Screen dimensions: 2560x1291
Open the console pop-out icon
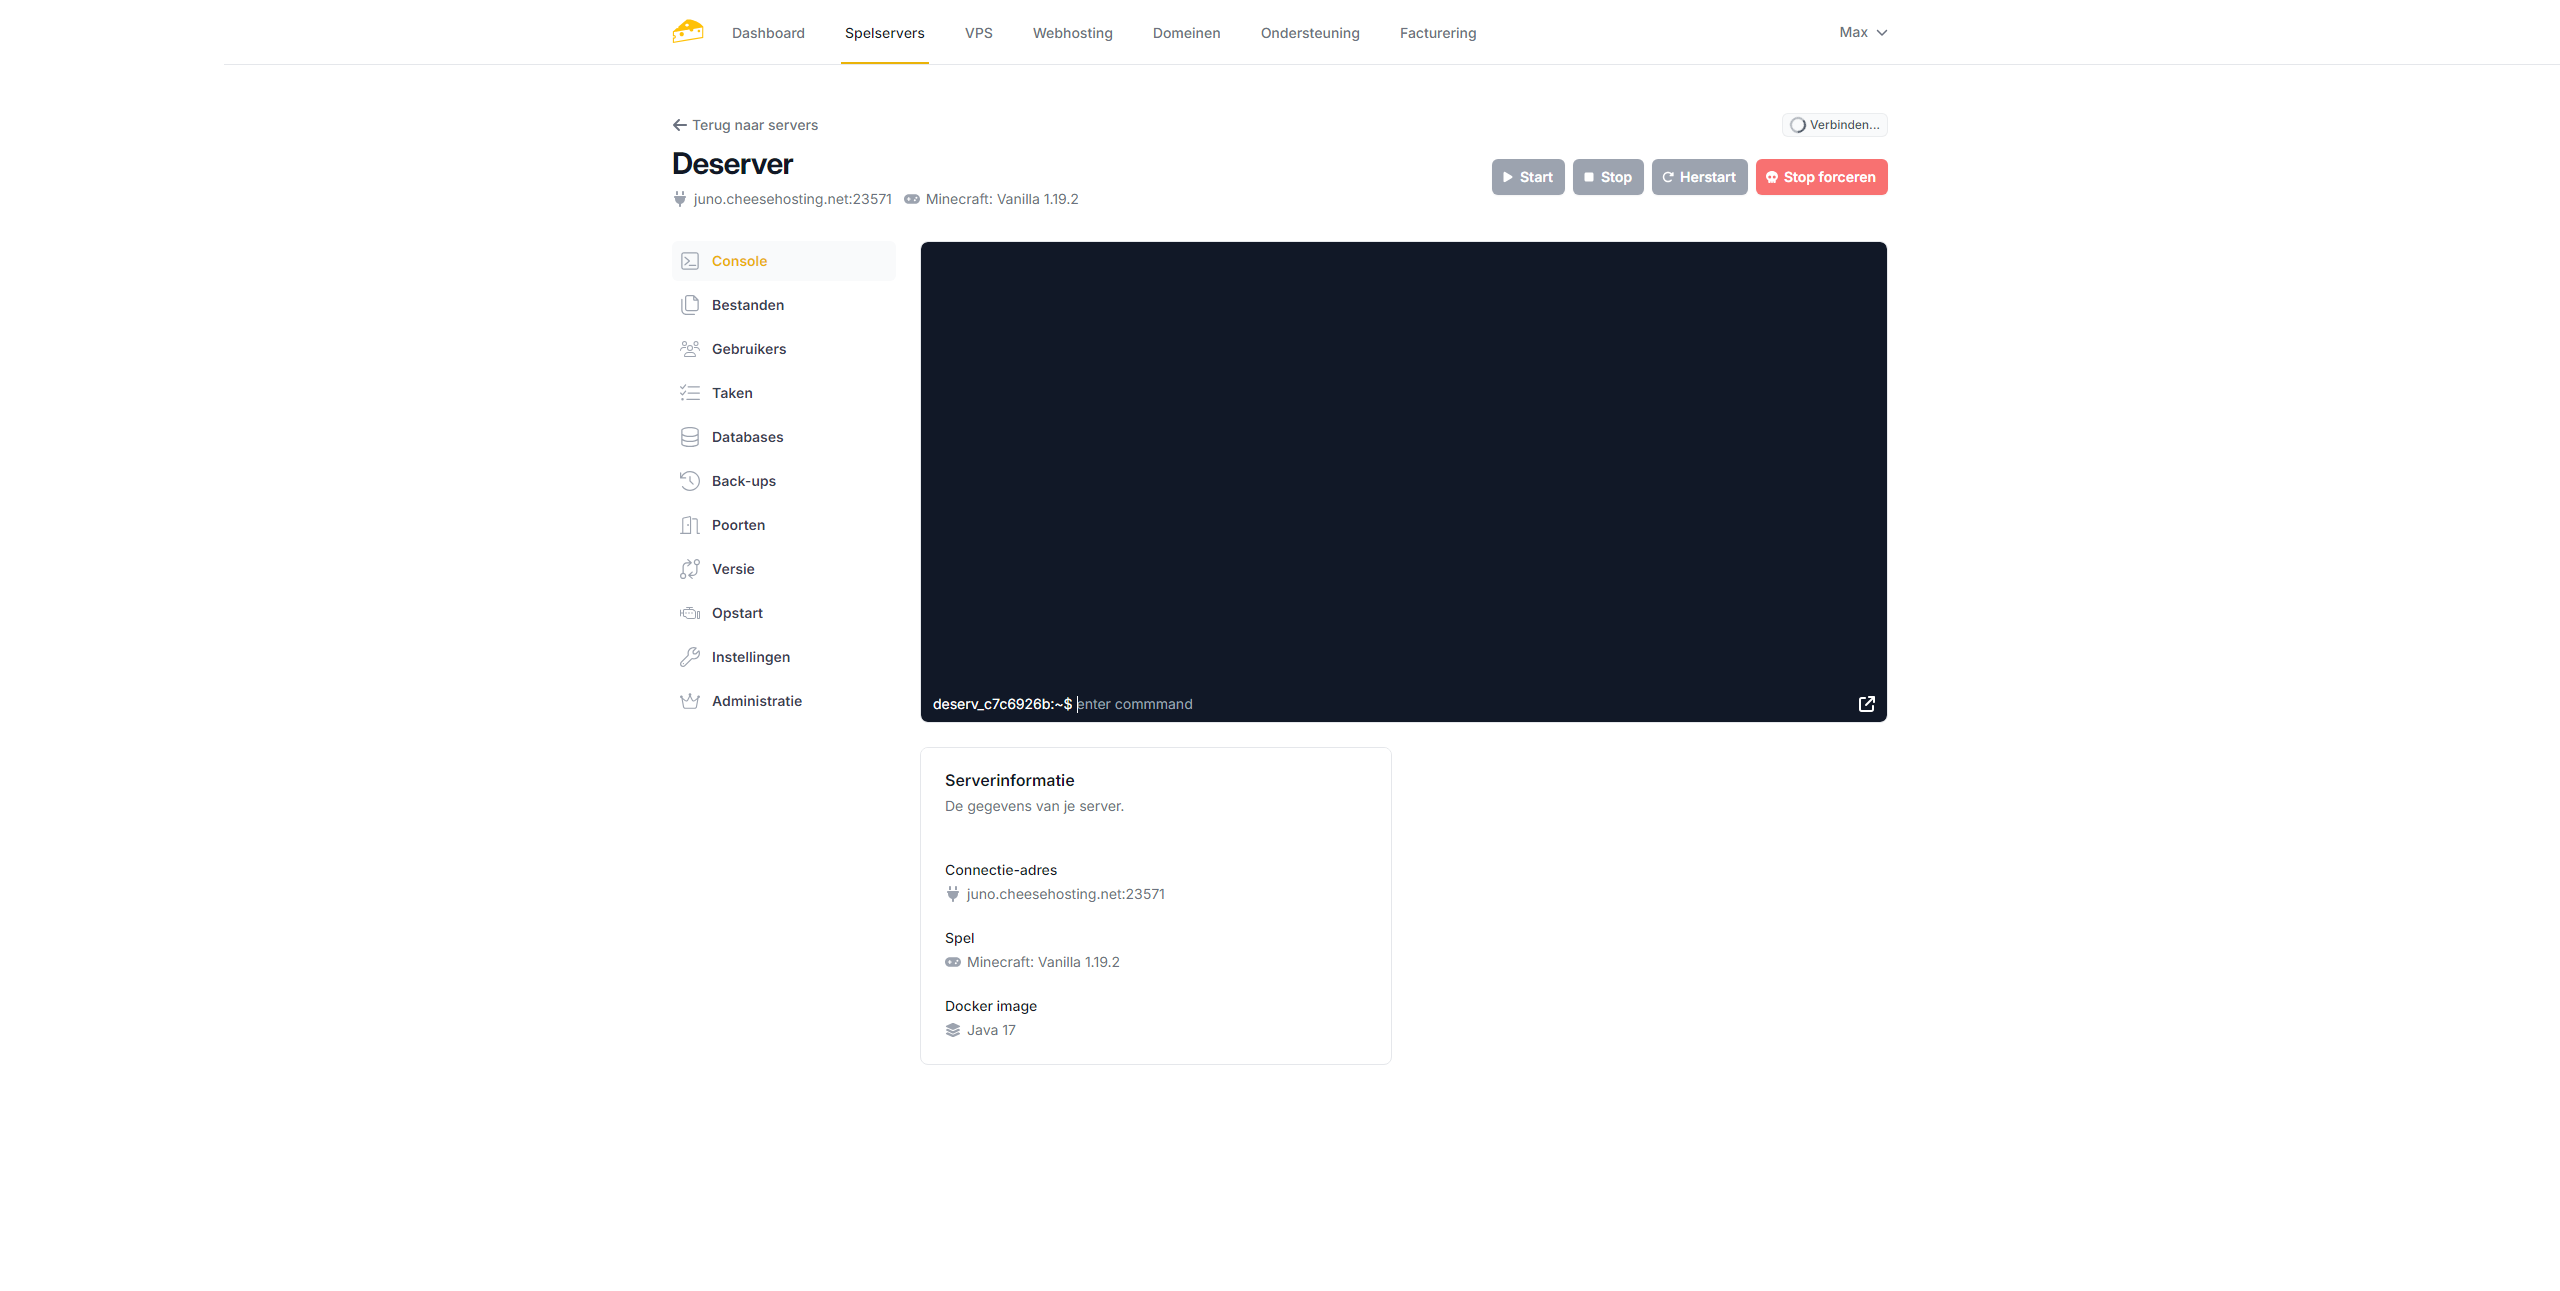pos(1866,704)
